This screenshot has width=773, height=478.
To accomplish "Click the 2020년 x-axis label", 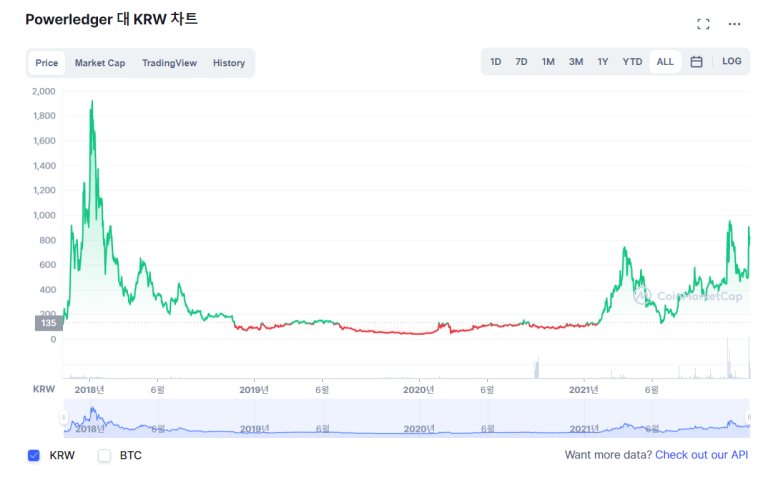I will (x=419, y=390).
